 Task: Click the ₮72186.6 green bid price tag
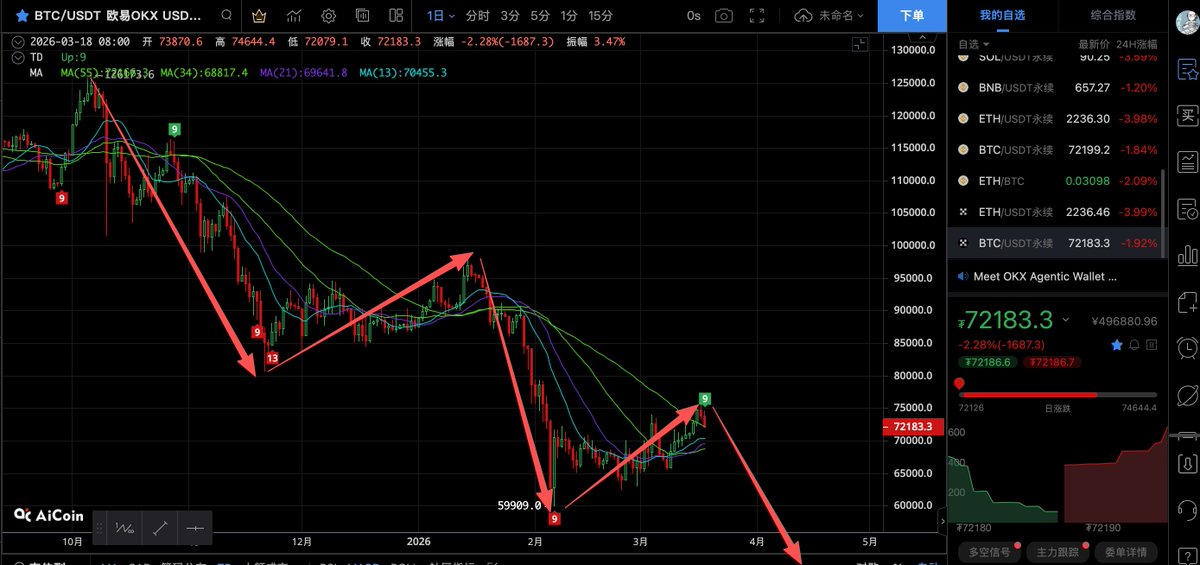coord(986,362)
